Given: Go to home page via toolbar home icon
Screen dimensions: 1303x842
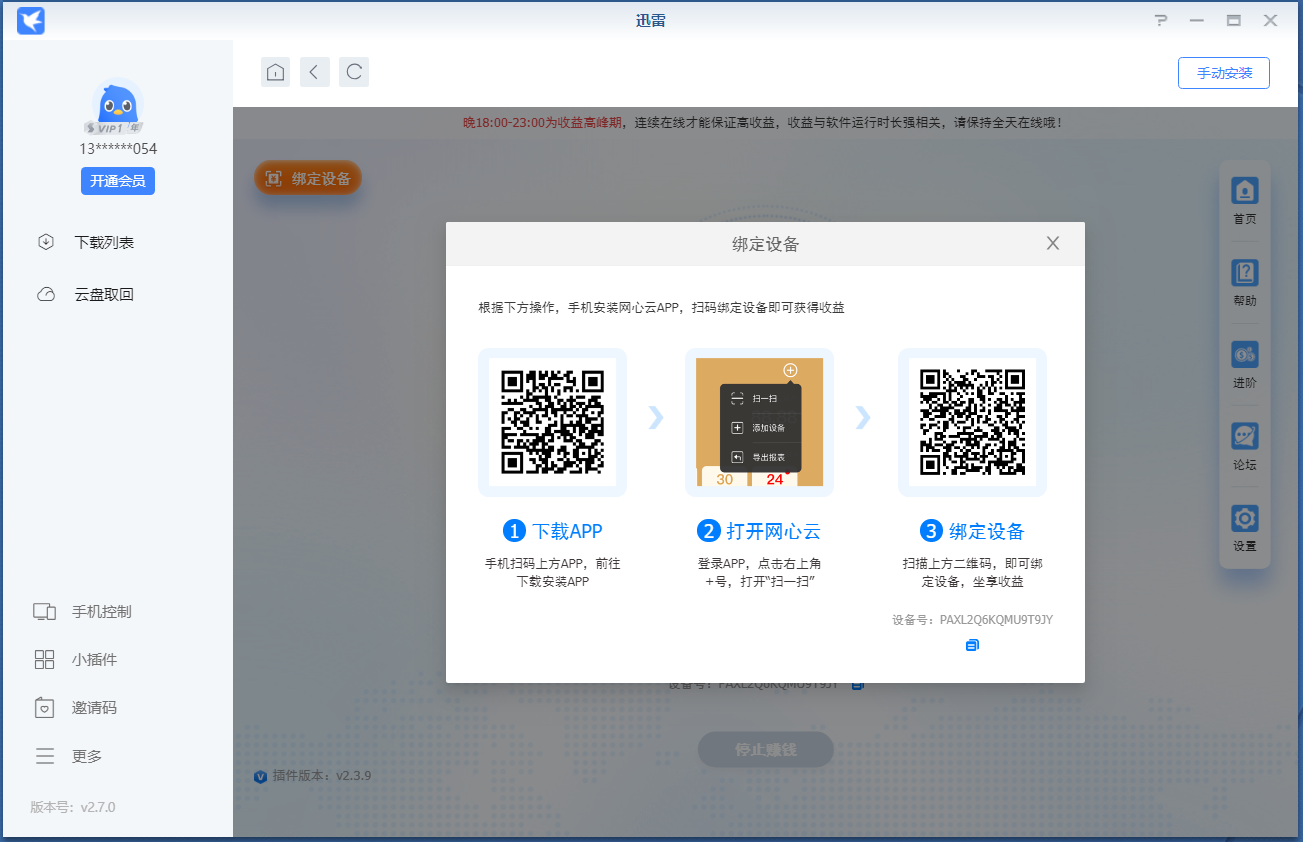Looking at the screenshot, I should click(276, 72).
